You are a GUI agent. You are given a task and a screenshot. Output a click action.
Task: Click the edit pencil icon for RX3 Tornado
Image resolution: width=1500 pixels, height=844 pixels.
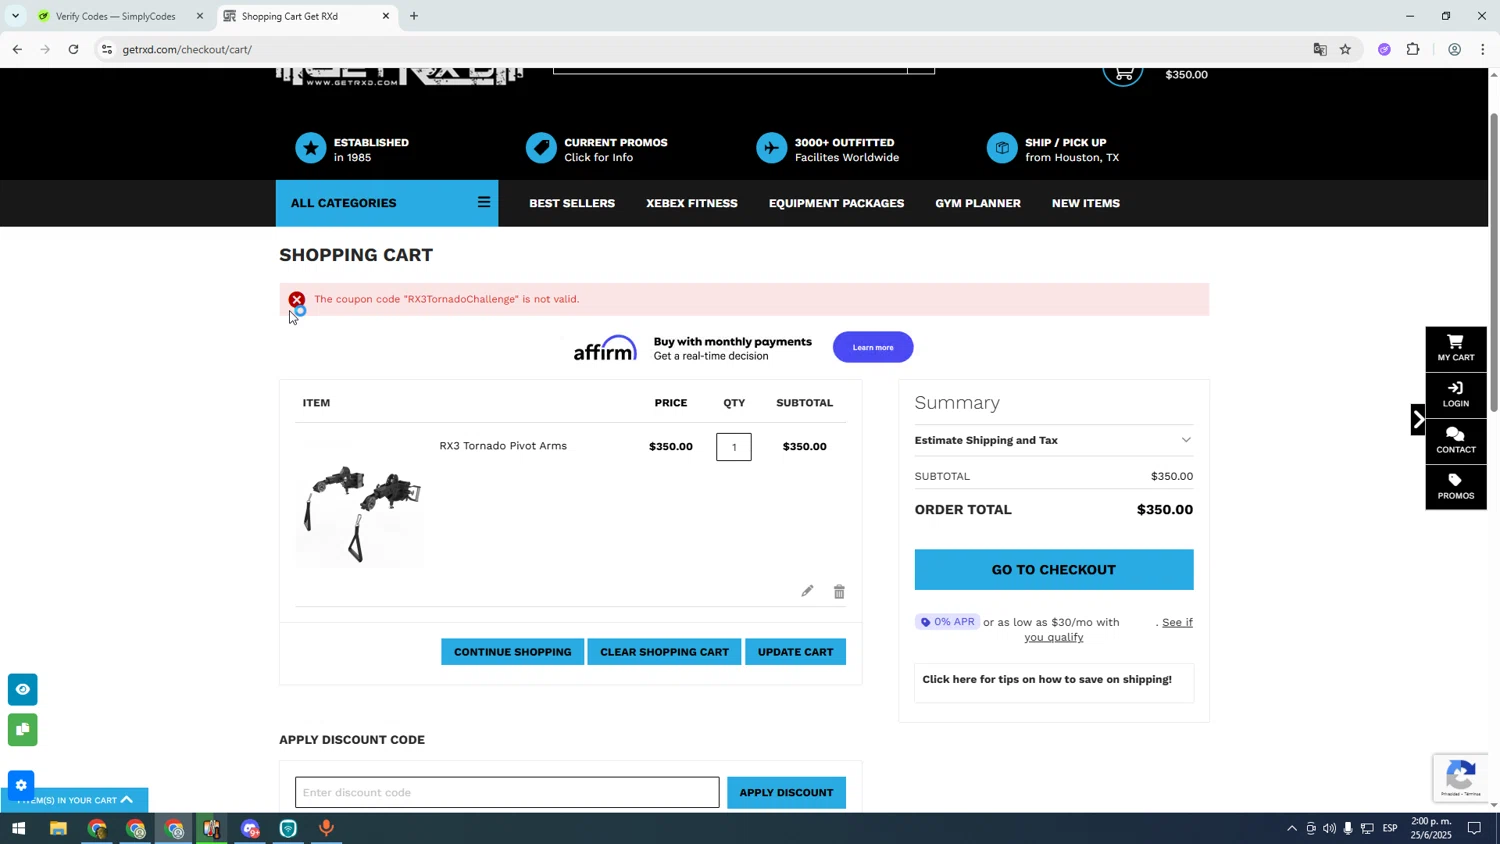click(807, 591)
